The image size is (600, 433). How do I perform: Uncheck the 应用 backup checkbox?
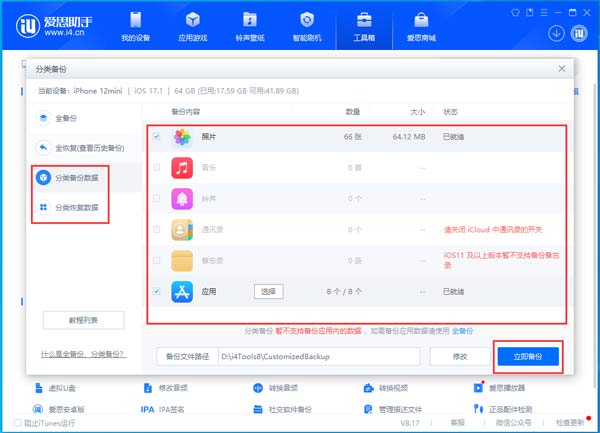156,291
